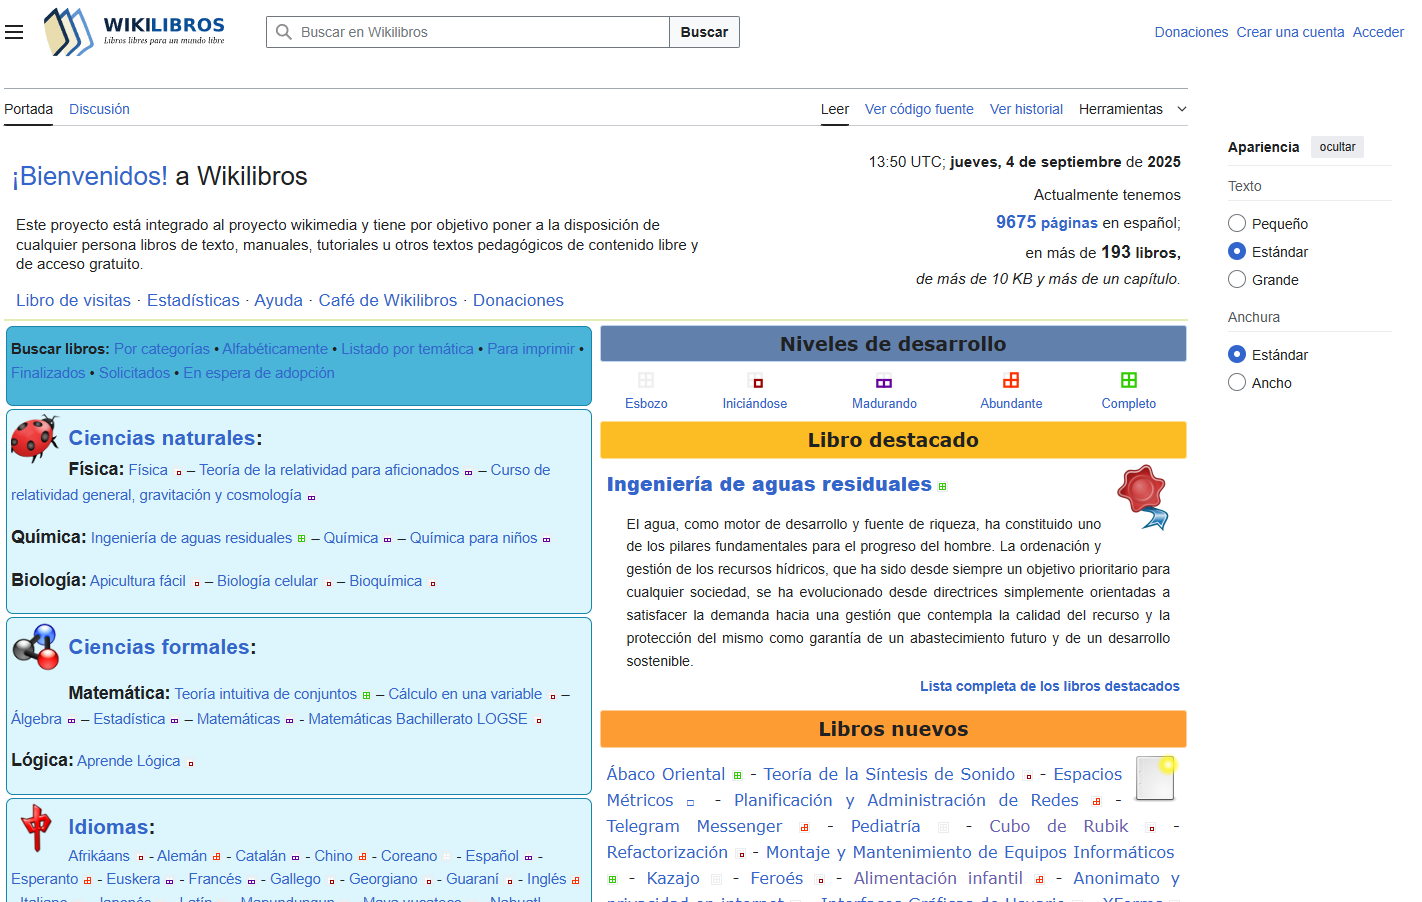Select the Ancho width option
Screen dimensions: 1422x902
click(x=1237, y=382)
